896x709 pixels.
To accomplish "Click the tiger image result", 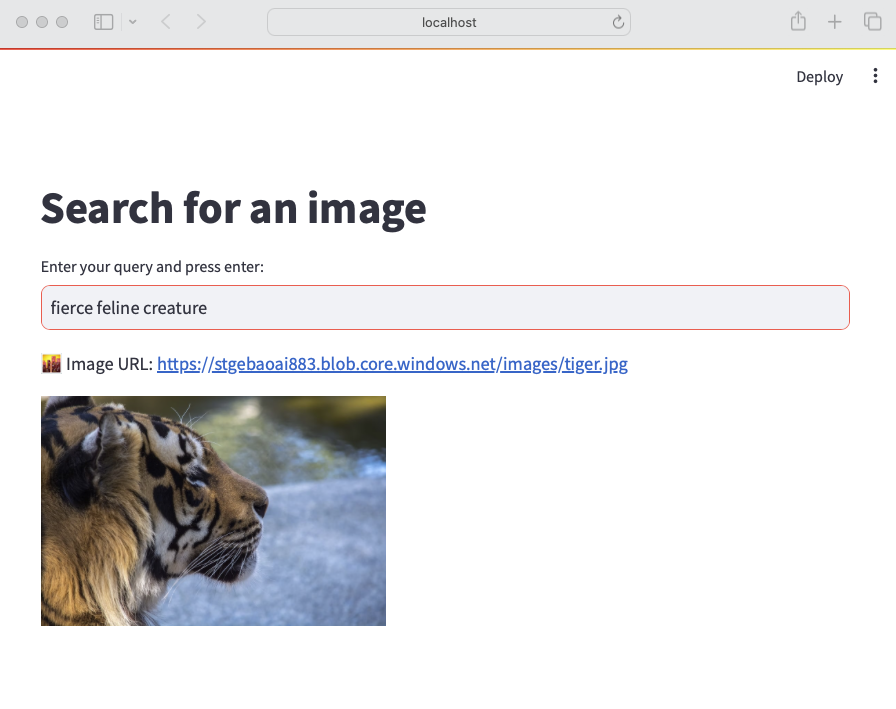I will click(x=213, y=511).
